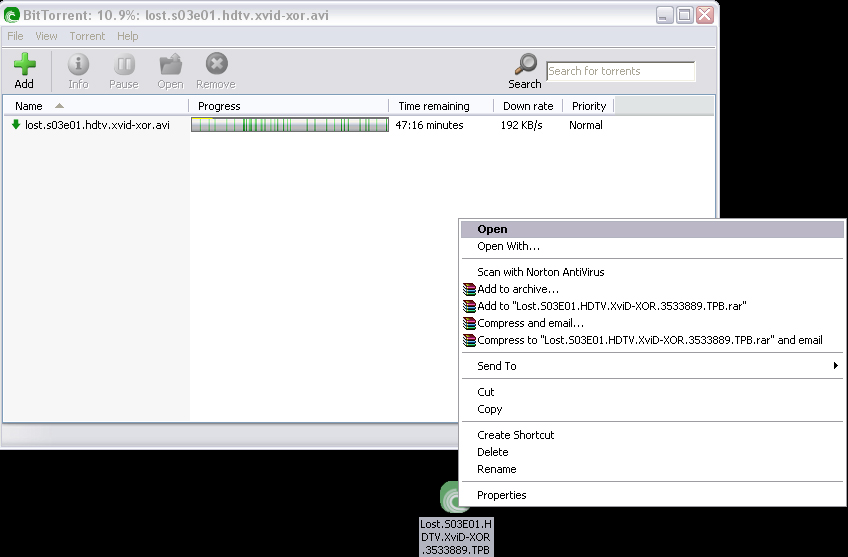The height and width of the screenshot is (557, 848).
Task: Select Add to archive... entry
Action: click(652, 289)
